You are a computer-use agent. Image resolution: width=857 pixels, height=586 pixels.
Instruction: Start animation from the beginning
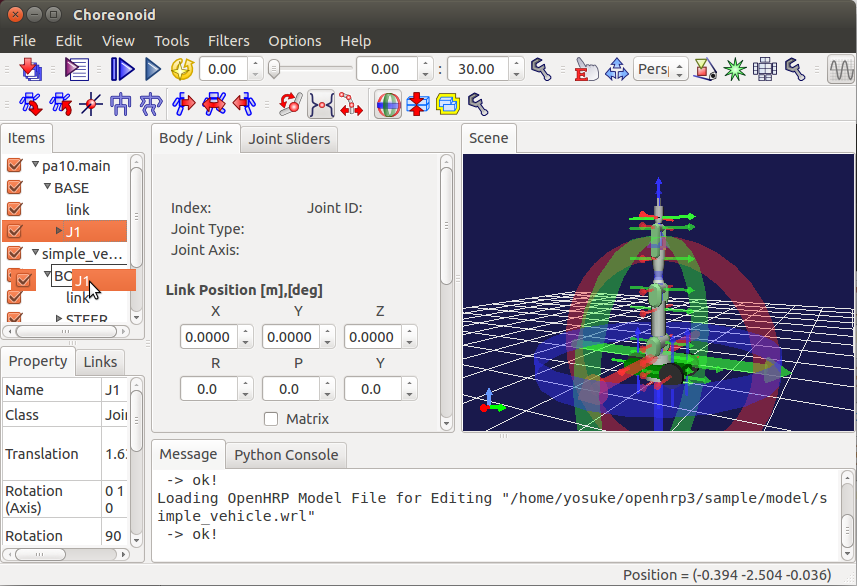[122, 69]
